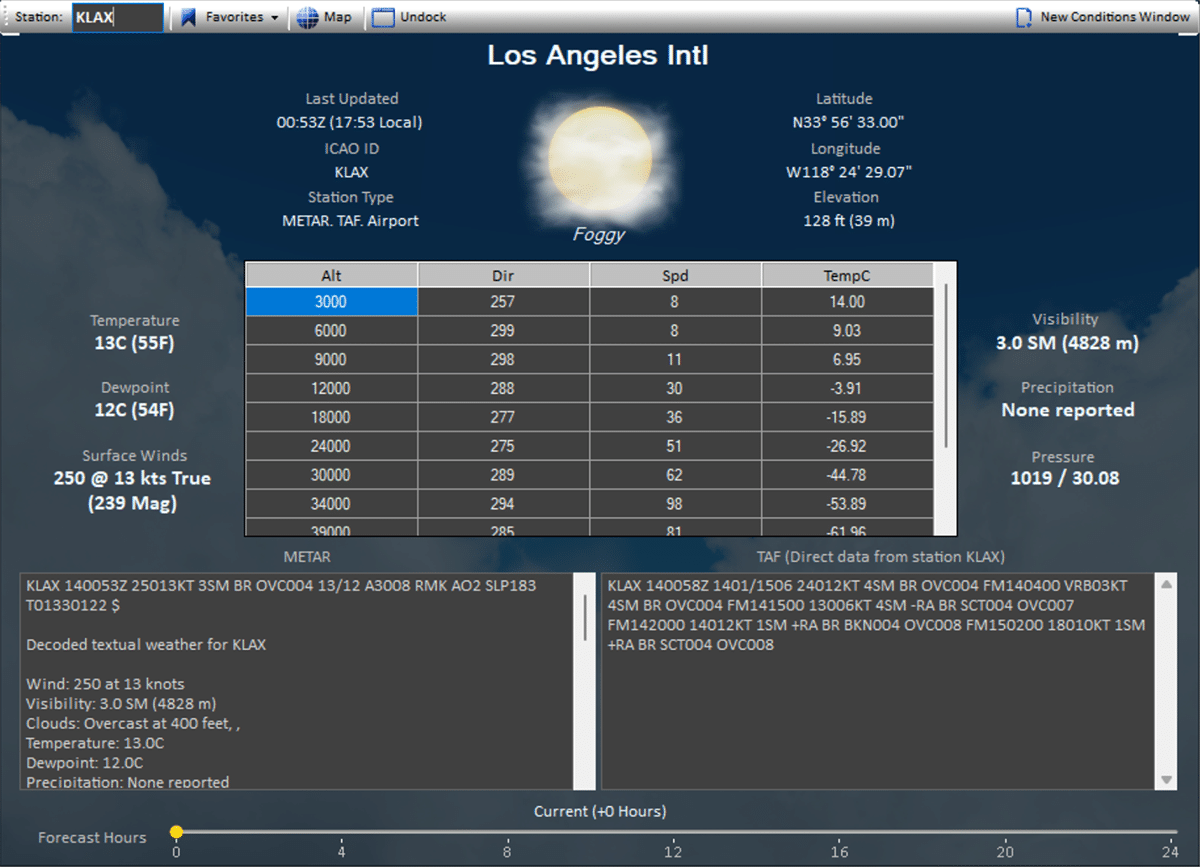This screenshot has height=867, width=1200.
Task: Click the winds aloft table scrollbar
Action: click(946, 365)
